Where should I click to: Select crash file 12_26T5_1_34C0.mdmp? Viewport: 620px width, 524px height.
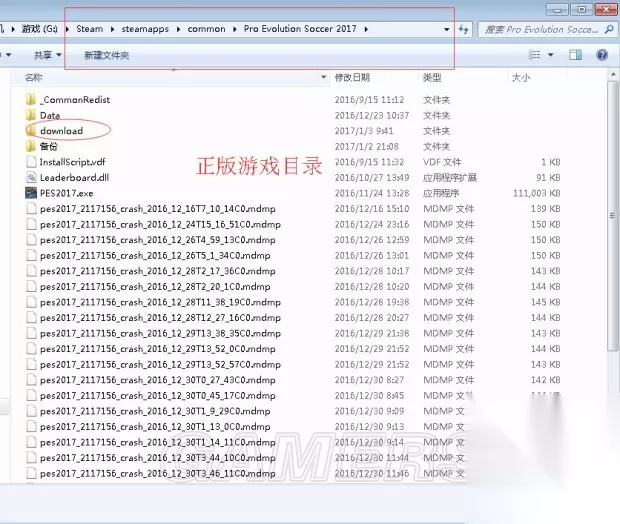149,255
